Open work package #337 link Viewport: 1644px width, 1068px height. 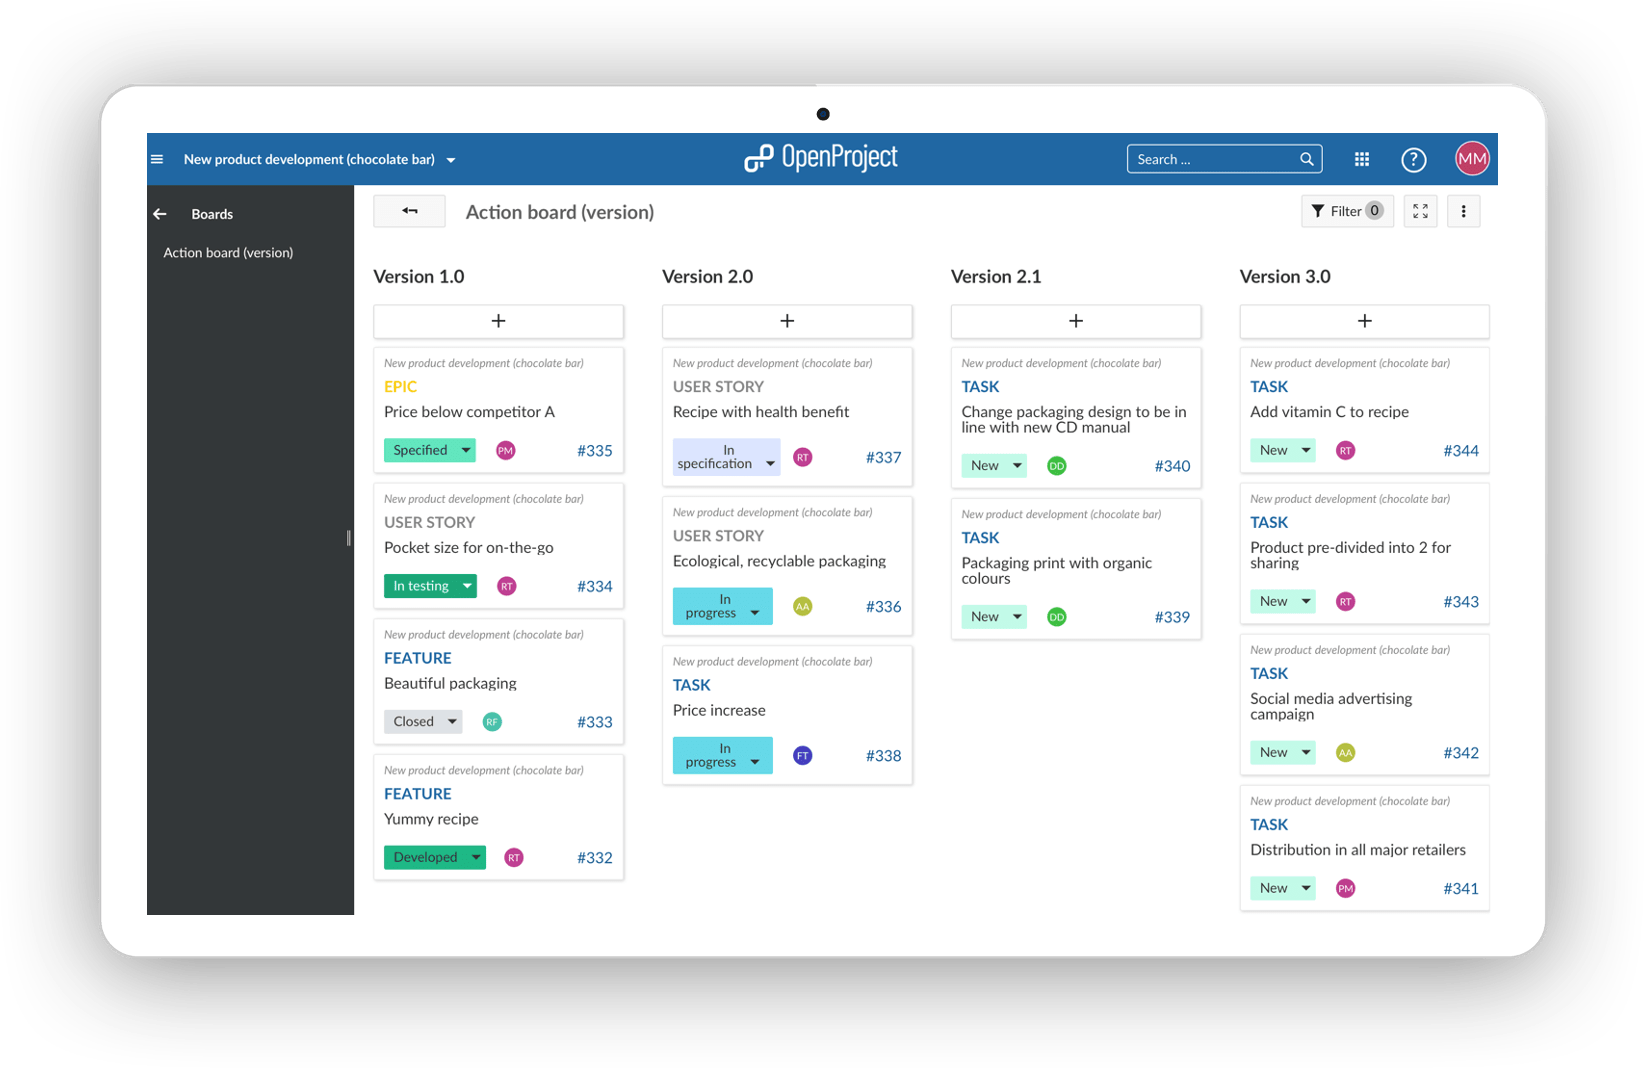pos(883,458)
